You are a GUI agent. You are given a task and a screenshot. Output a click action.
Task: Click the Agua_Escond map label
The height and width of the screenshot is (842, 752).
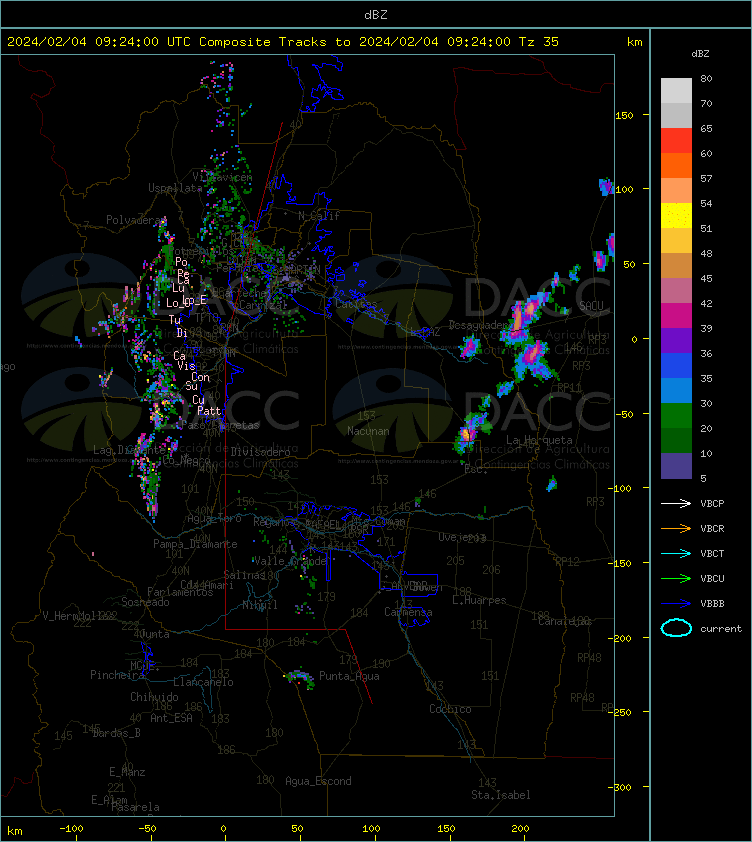[x=318, y=781]
